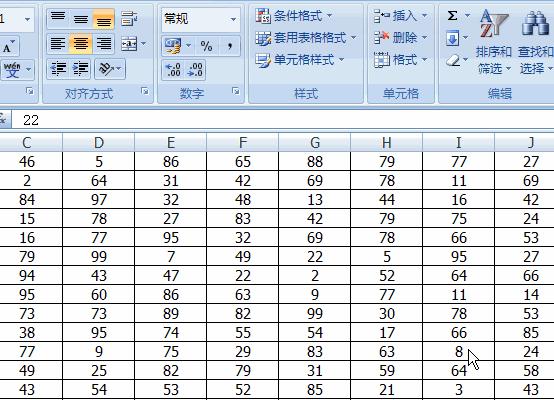The width and height of the screenshot is (554, 400).
Task: Select cell C containing 46
Action: coord(27,162)
